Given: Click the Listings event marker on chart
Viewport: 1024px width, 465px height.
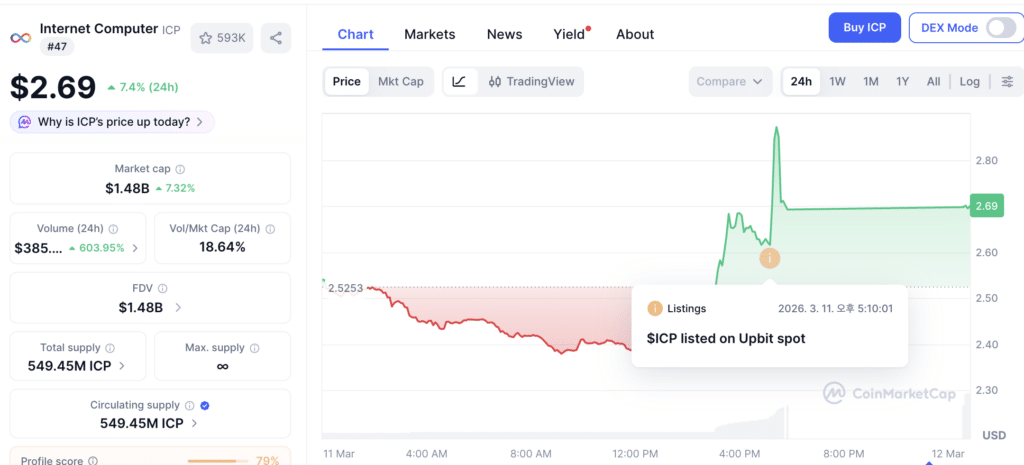Looking at the screenshot, I should 769,258.
